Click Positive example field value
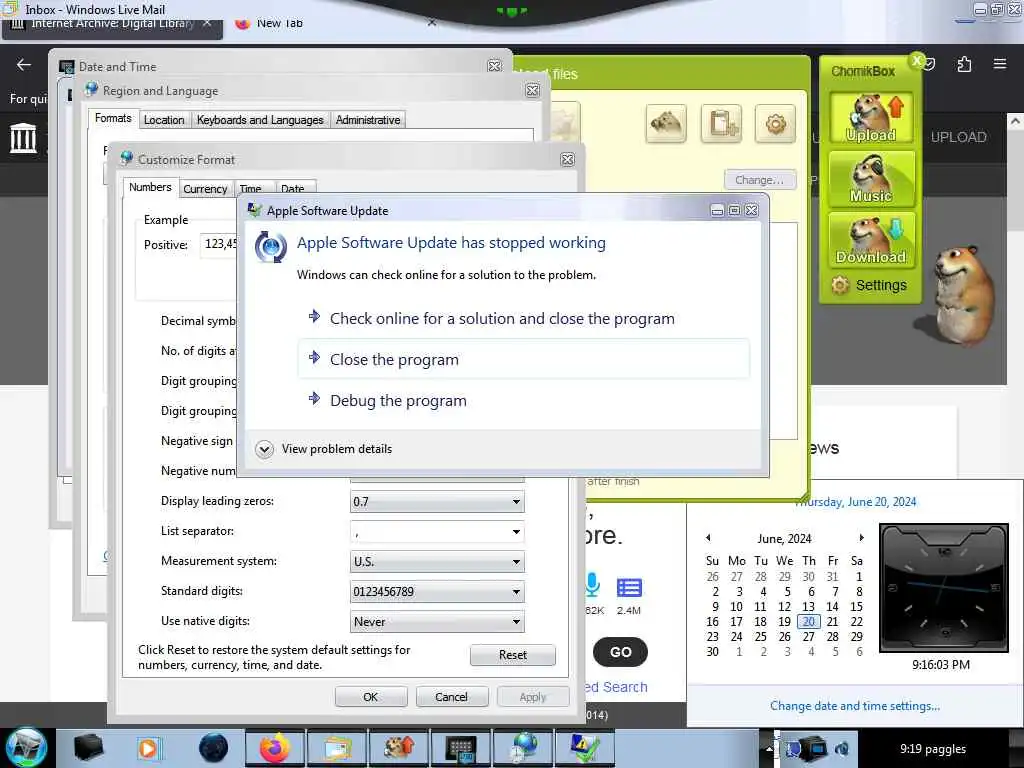Image resolution: width=1024 pixels, height=768 pixels. pos(219,245)
